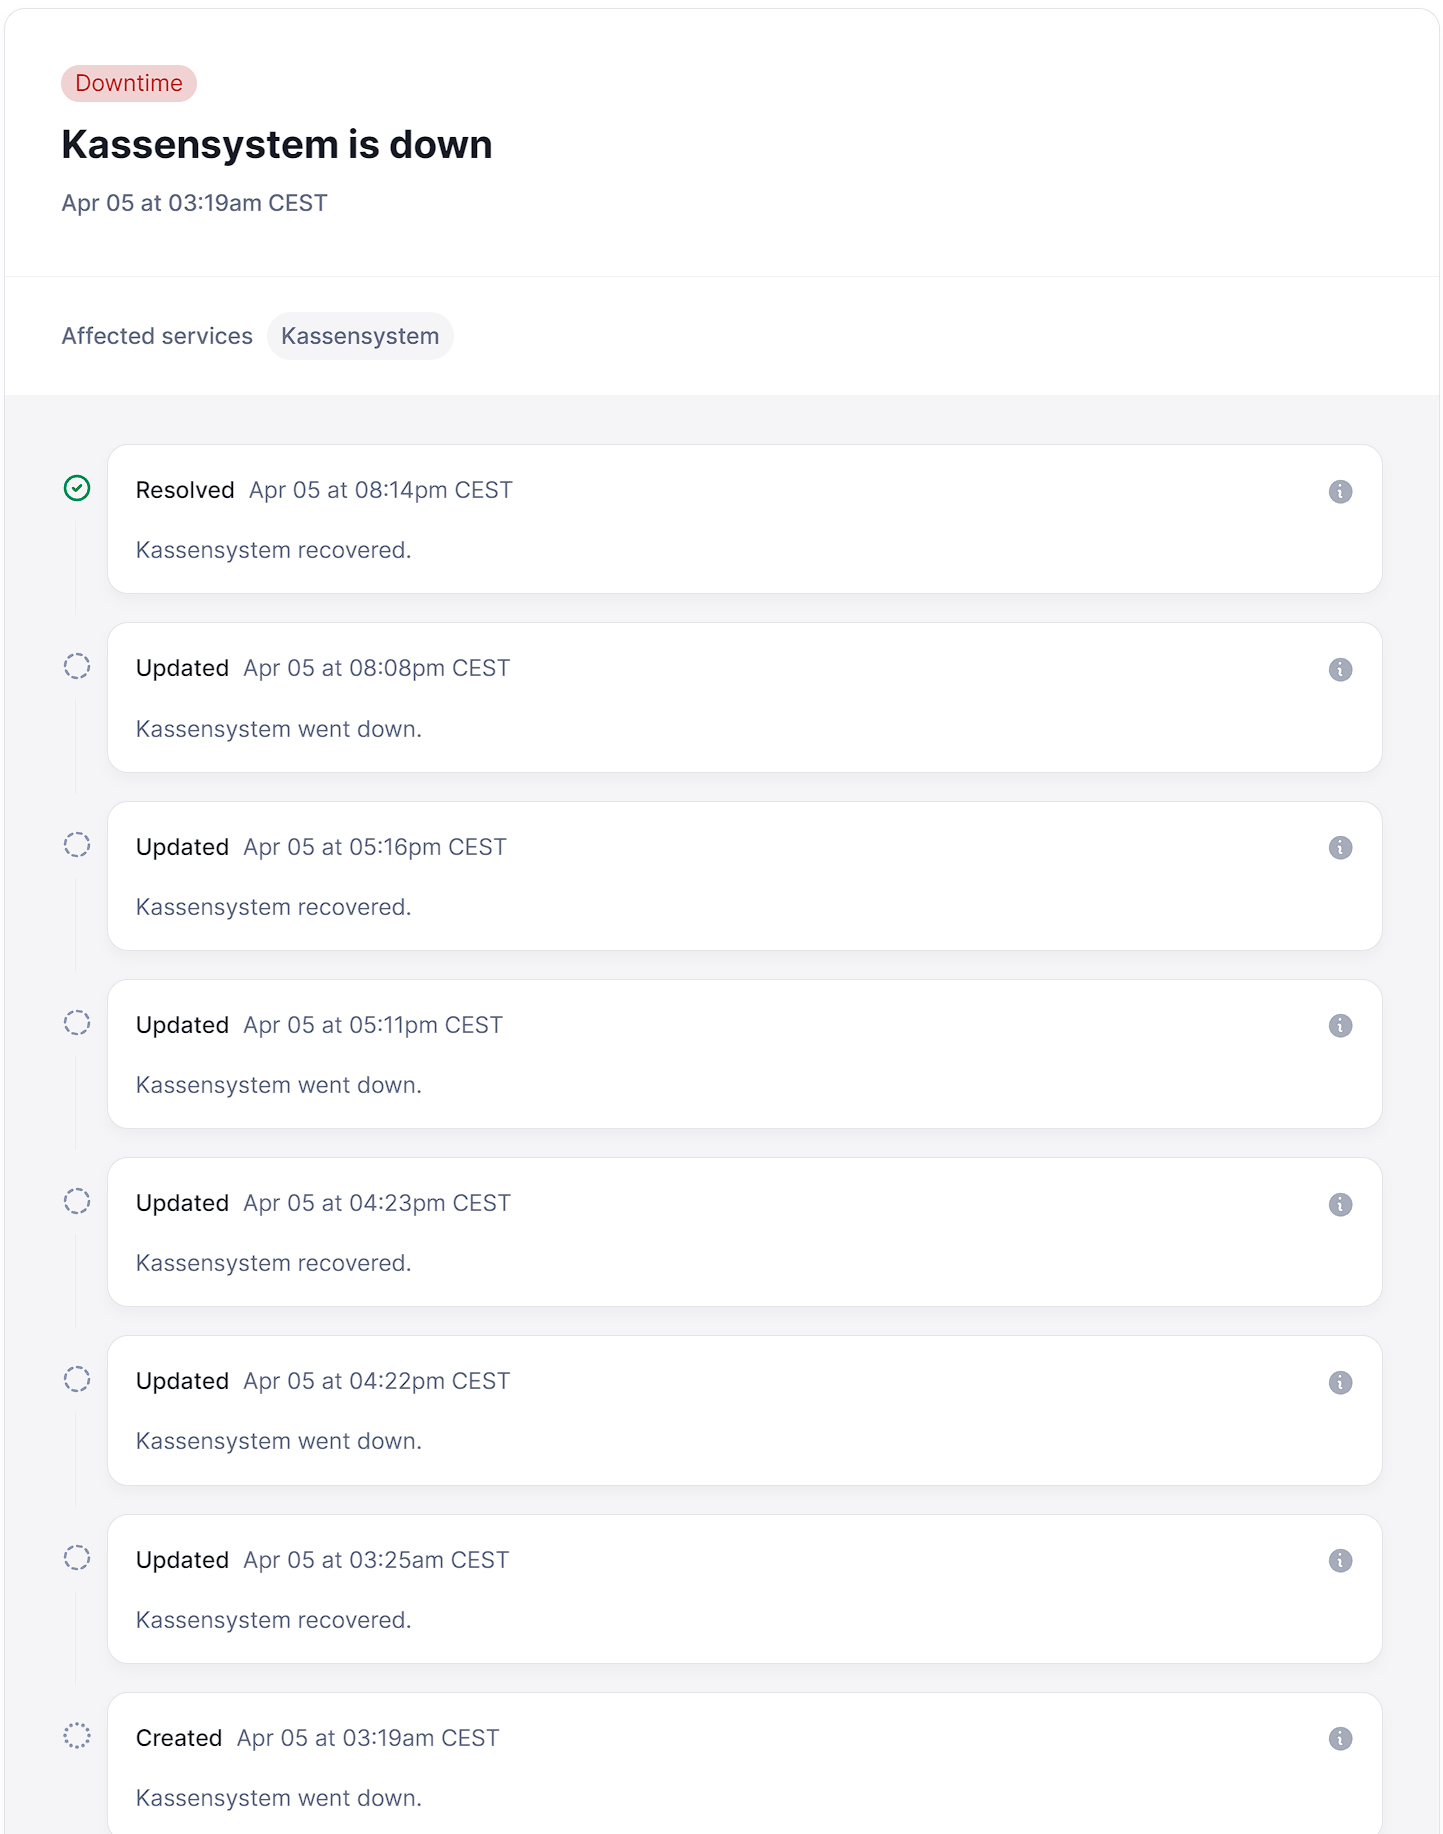The image size is (1443, 1834).
Task: Open info icon for 03:25am update
Action: [x=1340, y=1560]
